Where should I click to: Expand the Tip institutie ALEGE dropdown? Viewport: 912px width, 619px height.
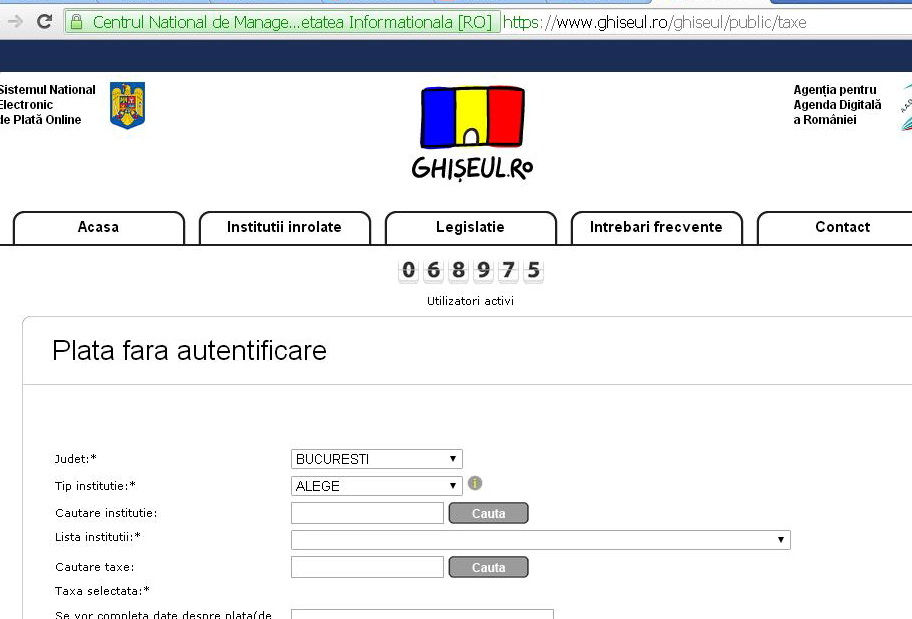click(x=376, y=486)
